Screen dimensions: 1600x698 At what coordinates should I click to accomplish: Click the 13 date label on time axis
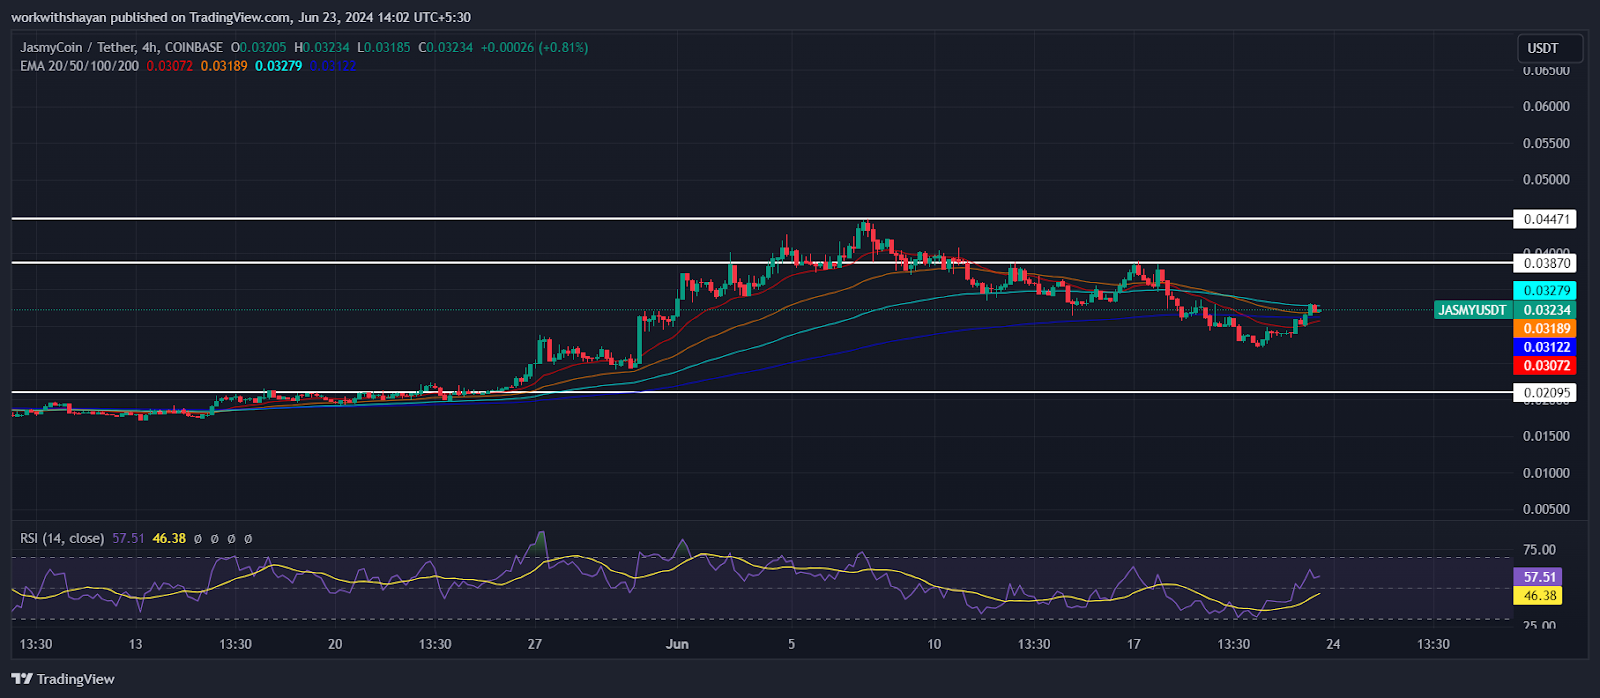pos(135,644)
